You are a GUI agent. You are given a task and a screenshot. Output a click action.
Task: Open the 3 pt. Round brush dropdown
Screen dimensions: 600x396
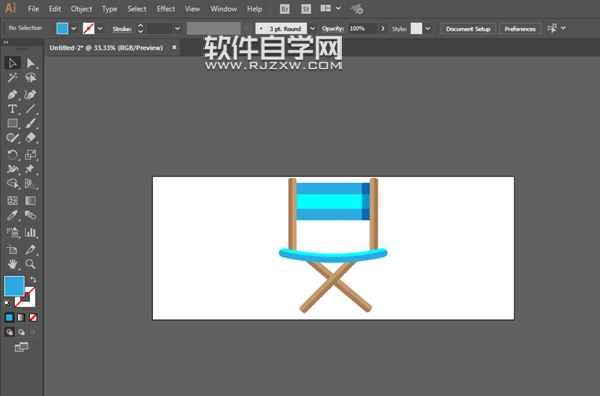coord(312,28)
